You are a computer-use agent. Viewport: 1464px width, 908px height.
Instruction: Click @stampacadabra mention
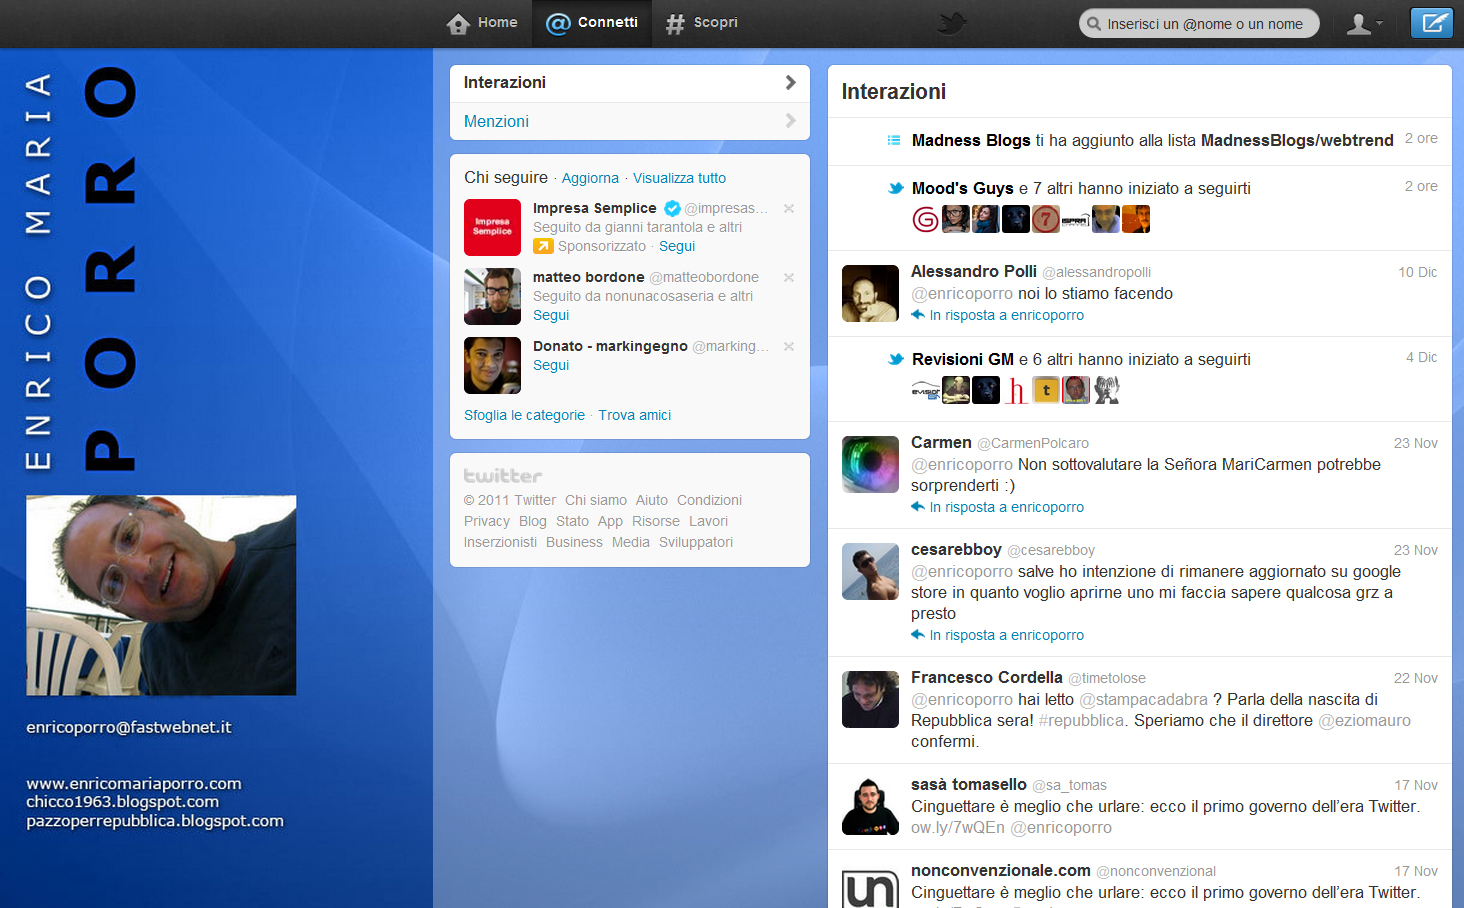1143,700
